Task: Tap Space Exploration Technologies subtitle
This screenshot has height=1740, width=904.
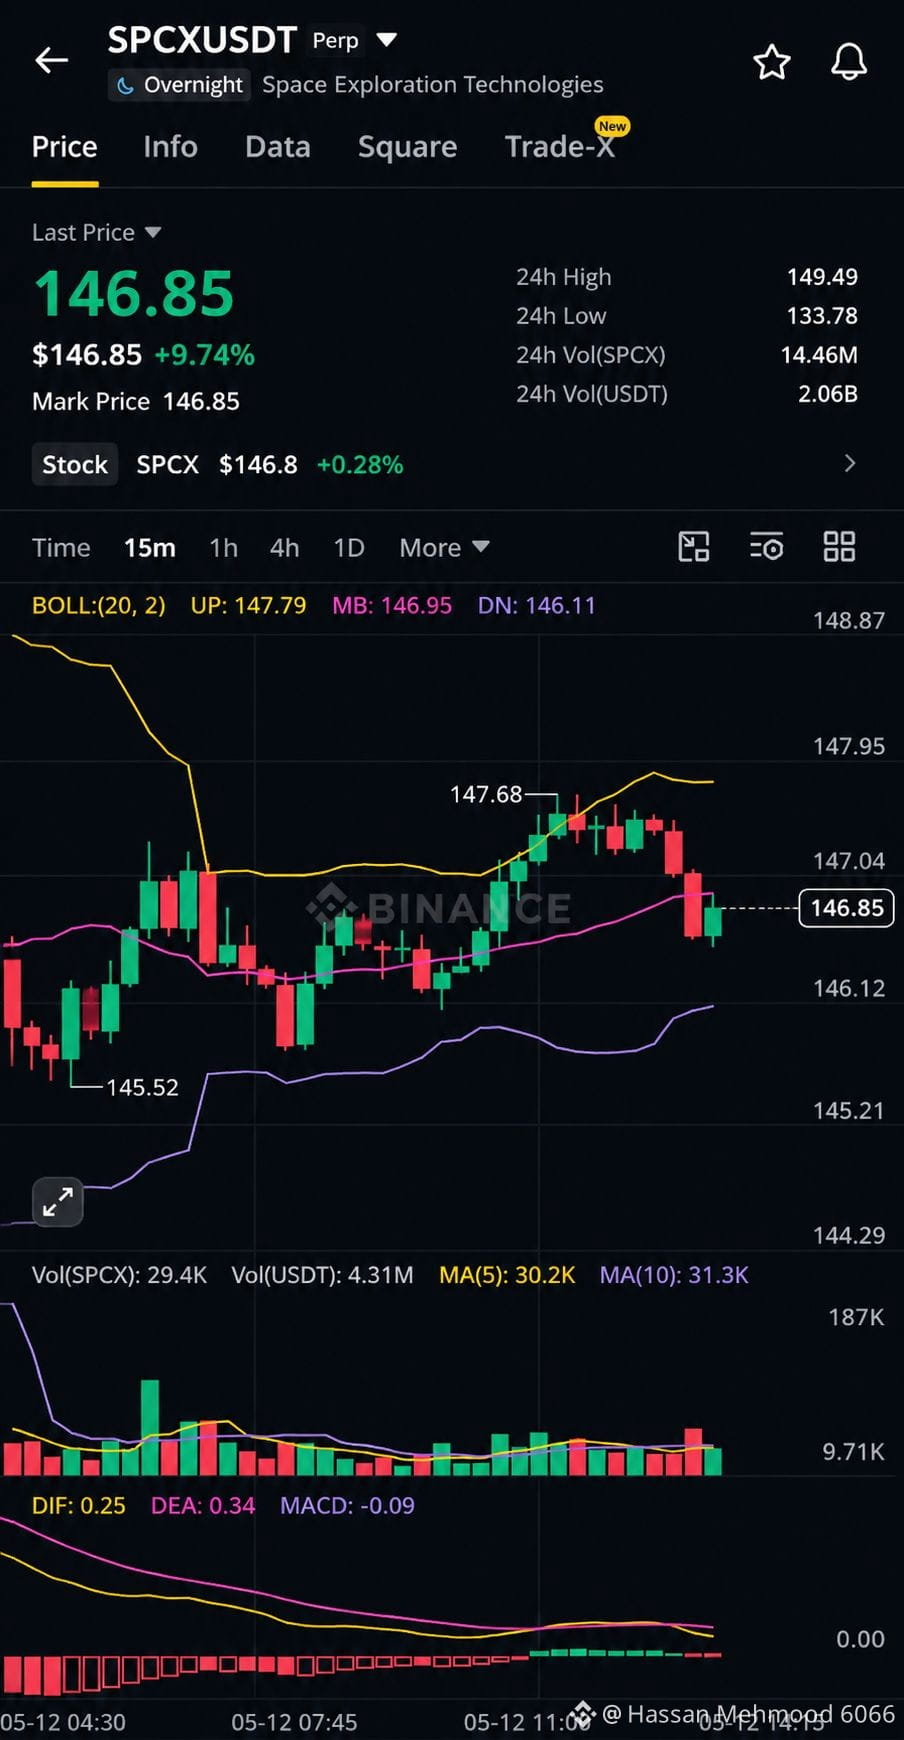Action: tap(433, 85)
